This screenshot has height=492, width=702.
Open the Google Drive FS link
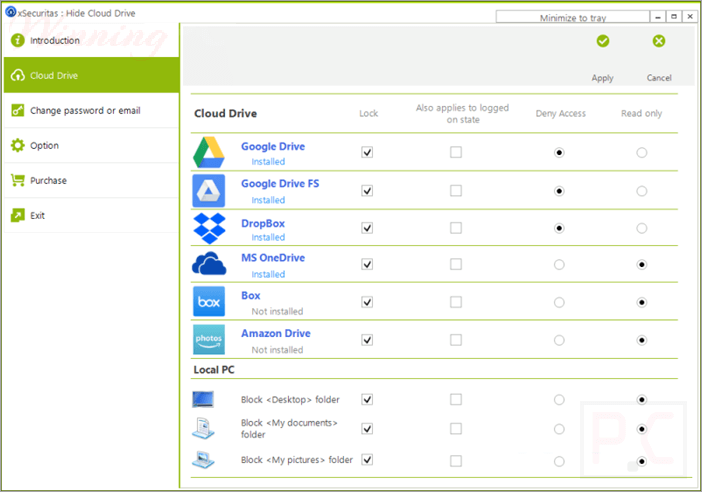point(280,184)
